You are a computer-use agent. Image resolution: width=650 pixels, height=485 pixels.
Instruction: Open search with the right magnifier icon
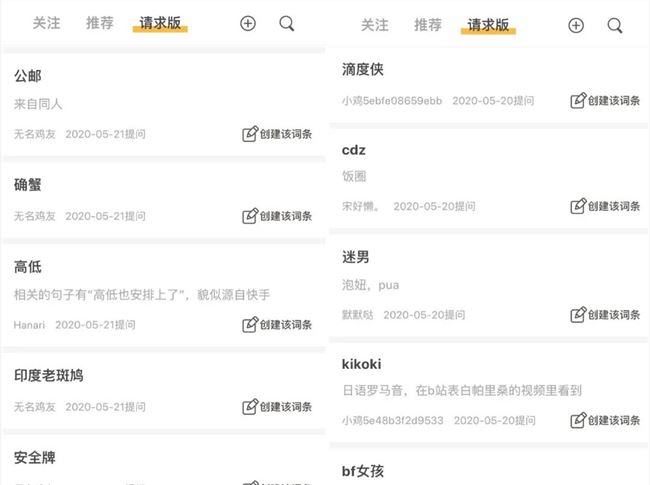pyautogui.click(x=615, y=26)
